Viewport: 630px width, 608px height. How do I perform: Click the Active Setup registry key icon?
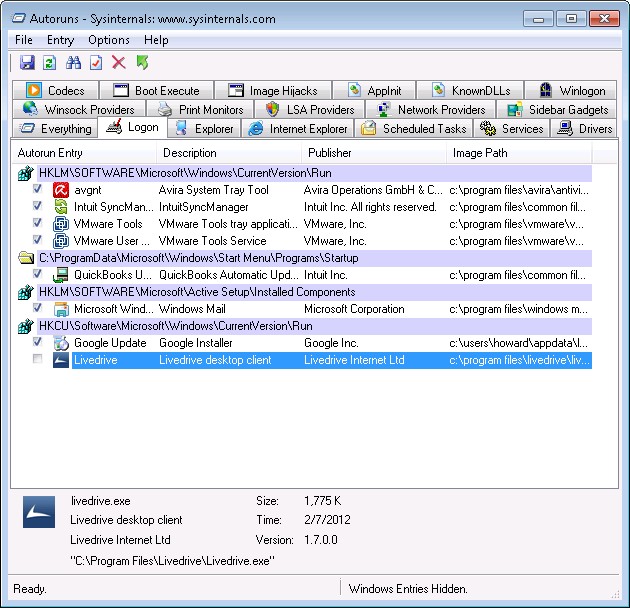tap(26, 292)
